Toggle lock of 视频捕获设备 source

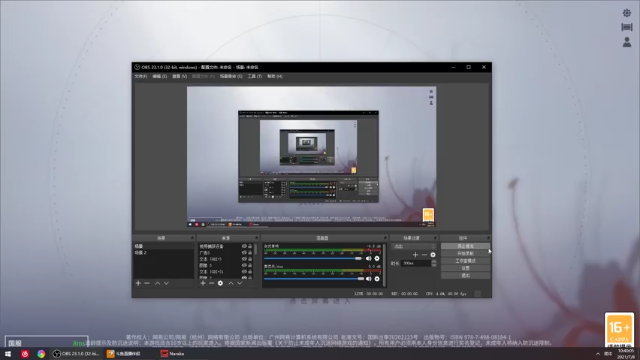tap(250, 246)
